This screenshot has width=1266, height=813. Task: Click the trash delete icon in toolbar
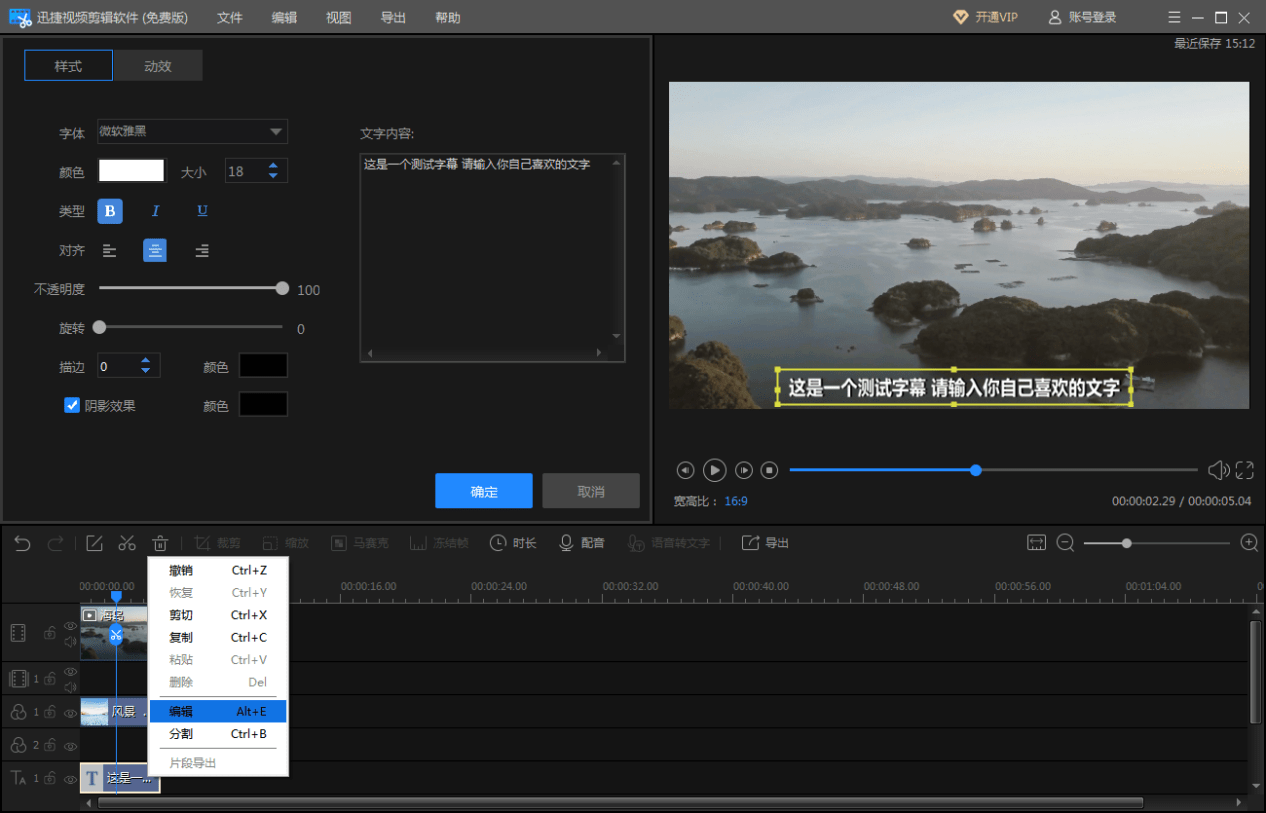click(x=160, y=543)
